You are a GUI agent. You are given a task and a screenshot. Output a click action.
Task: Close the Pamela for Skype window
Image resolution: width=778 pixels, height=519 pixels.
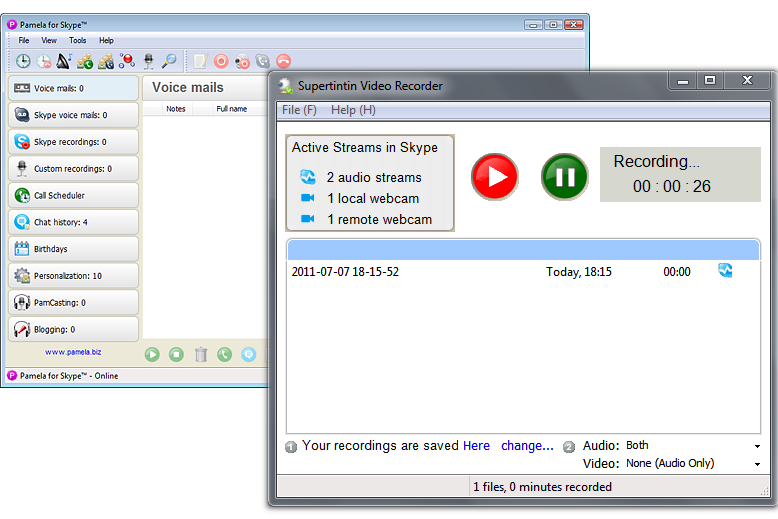pyautogui.click(x=574, y=25)
